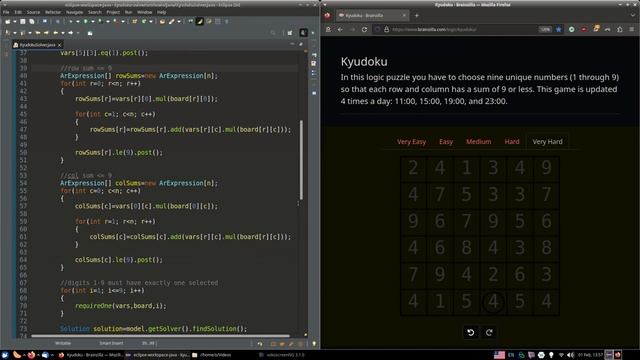Go forward in Eclipse navigation history

point(71,33)
